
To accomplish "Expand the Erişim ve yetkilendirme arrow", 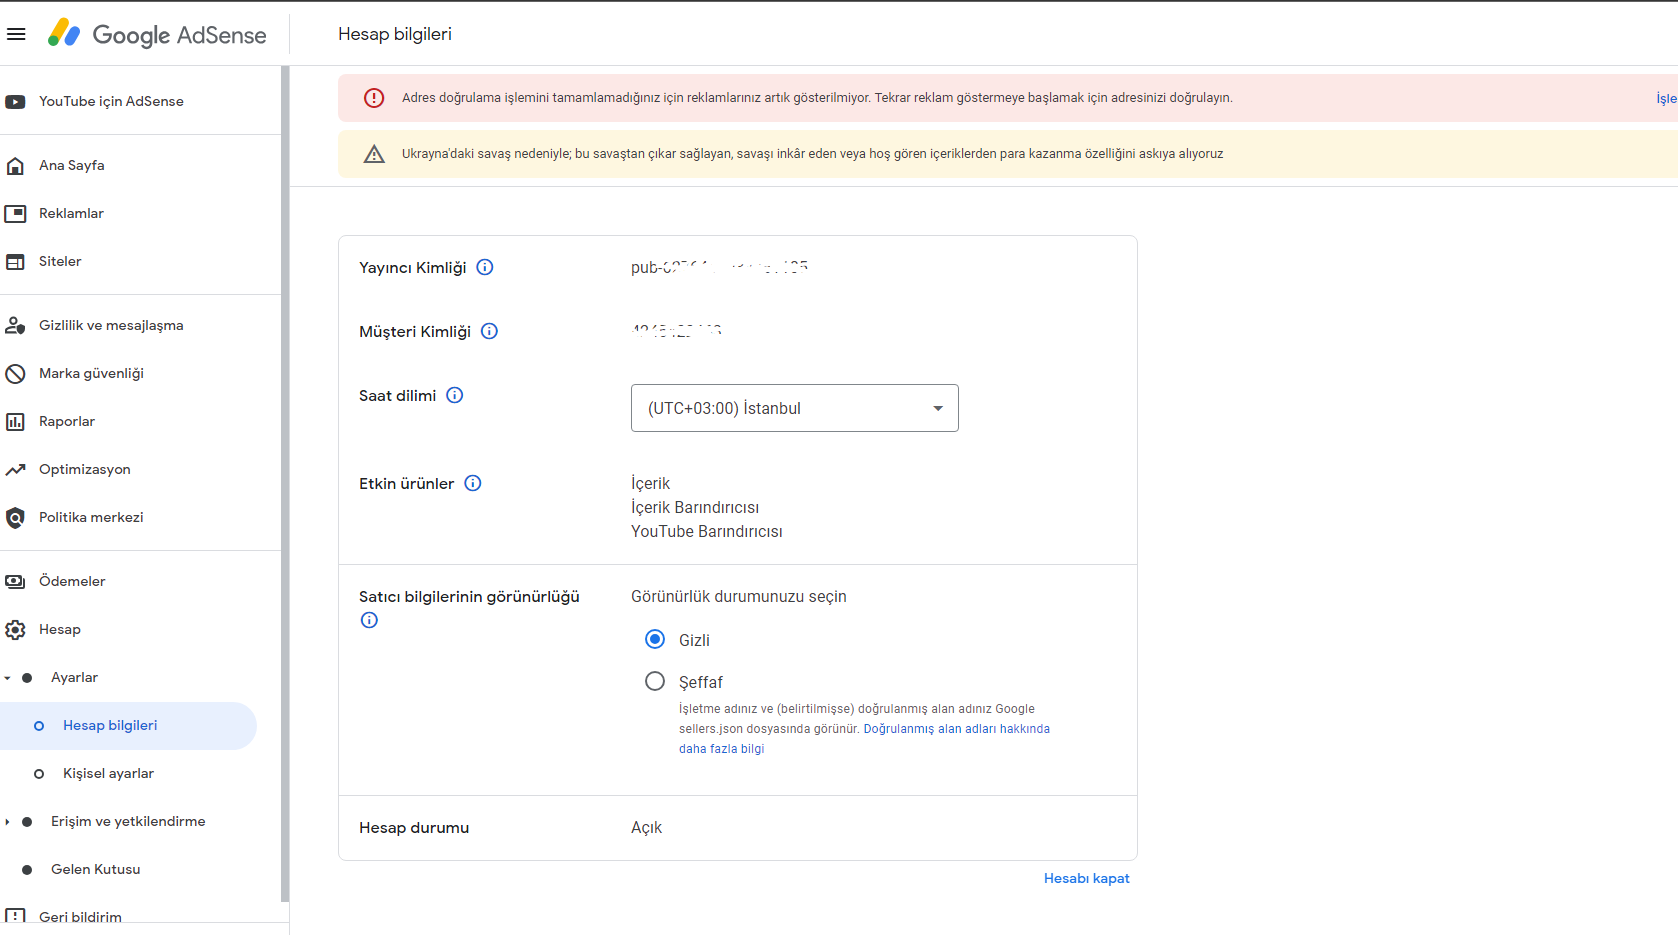I will (8, 822).
